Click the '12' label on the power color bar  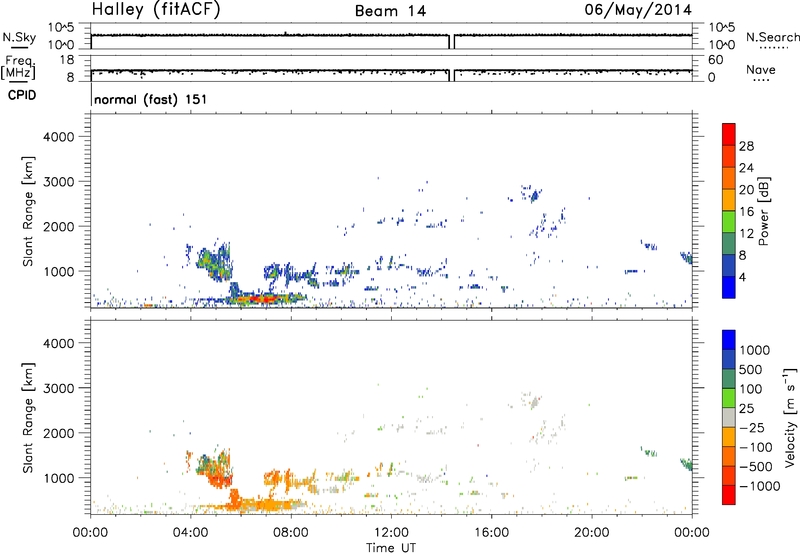coord(746,234)
